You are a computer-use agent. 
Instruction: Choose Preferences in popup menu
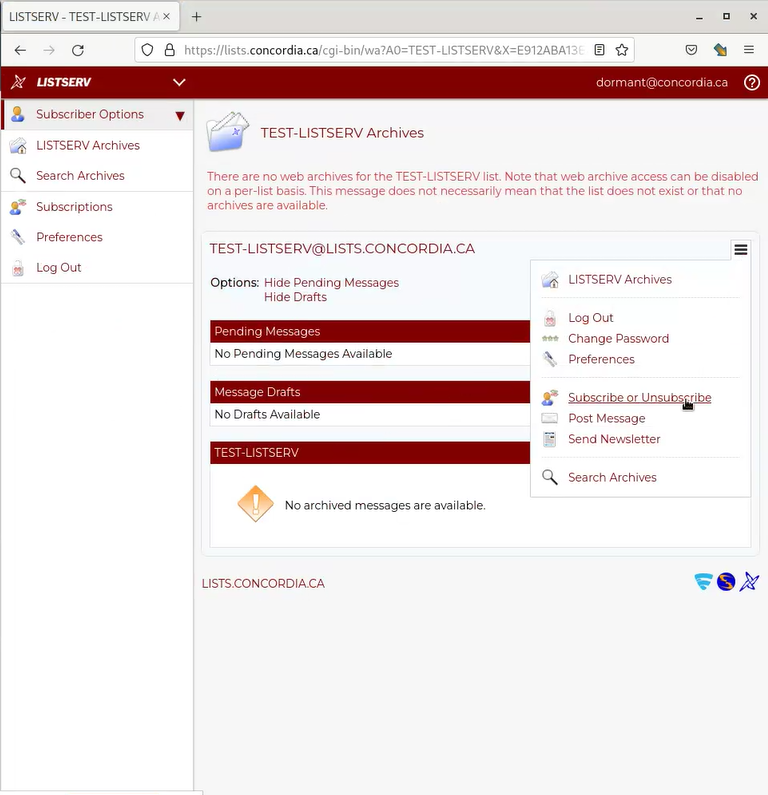[601, 359]
